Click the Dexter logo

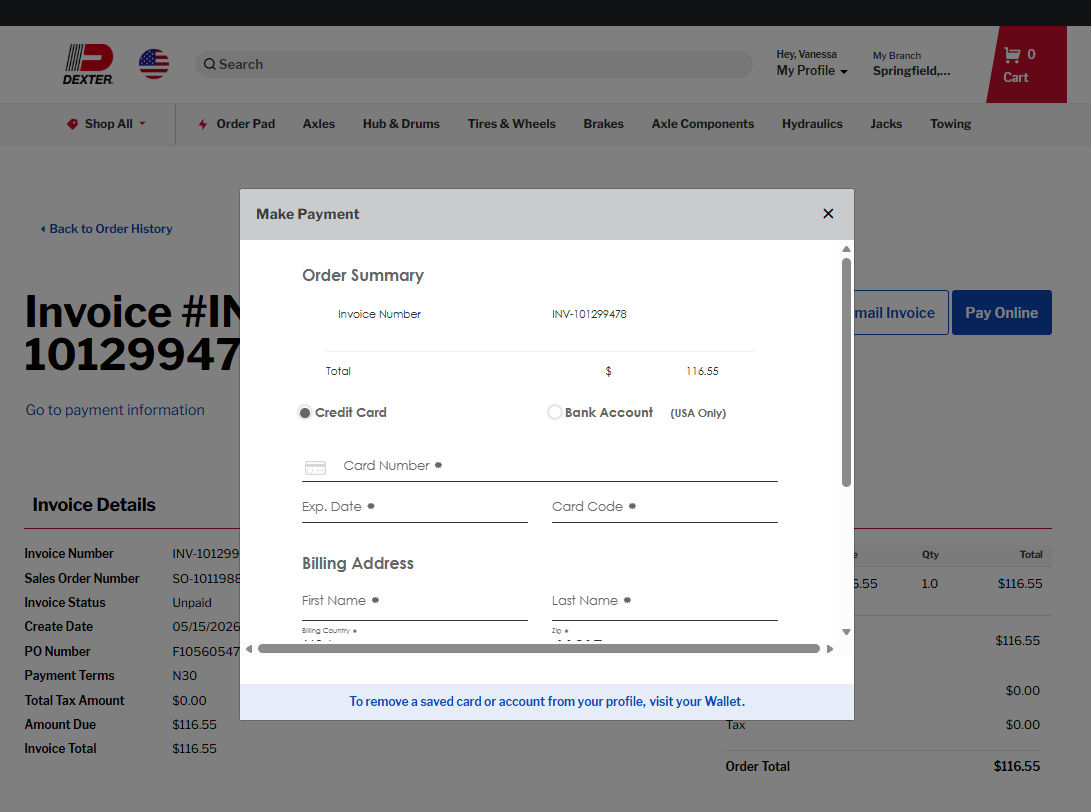pyautogui.click(x=88, y=64)
